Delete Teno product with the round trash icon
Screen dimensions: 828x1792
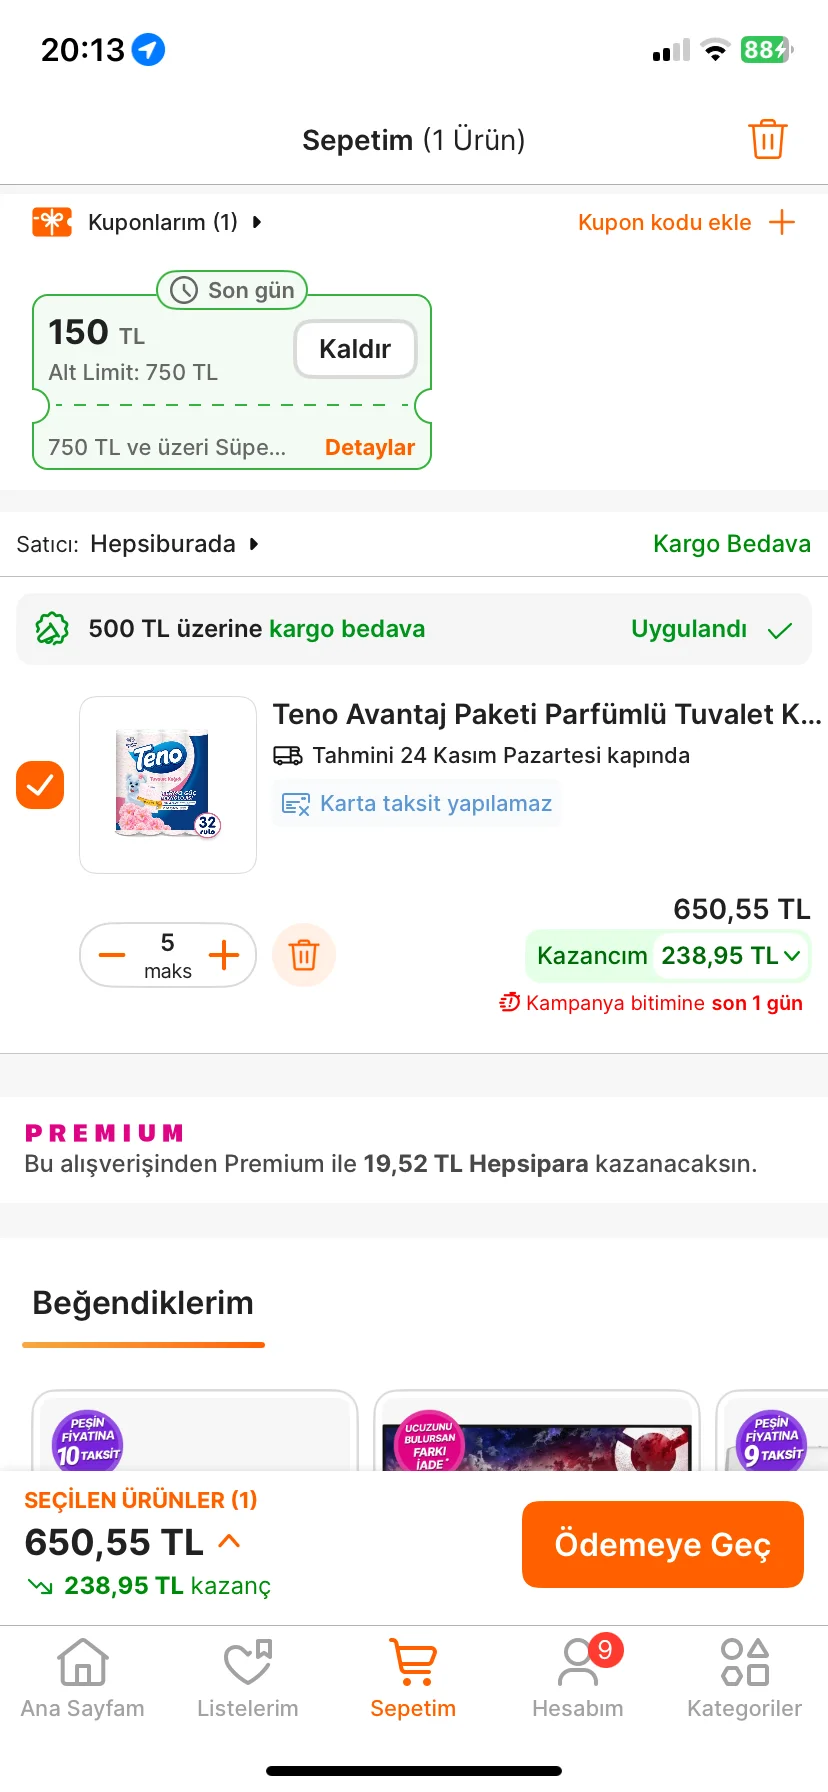pos(304,955)
